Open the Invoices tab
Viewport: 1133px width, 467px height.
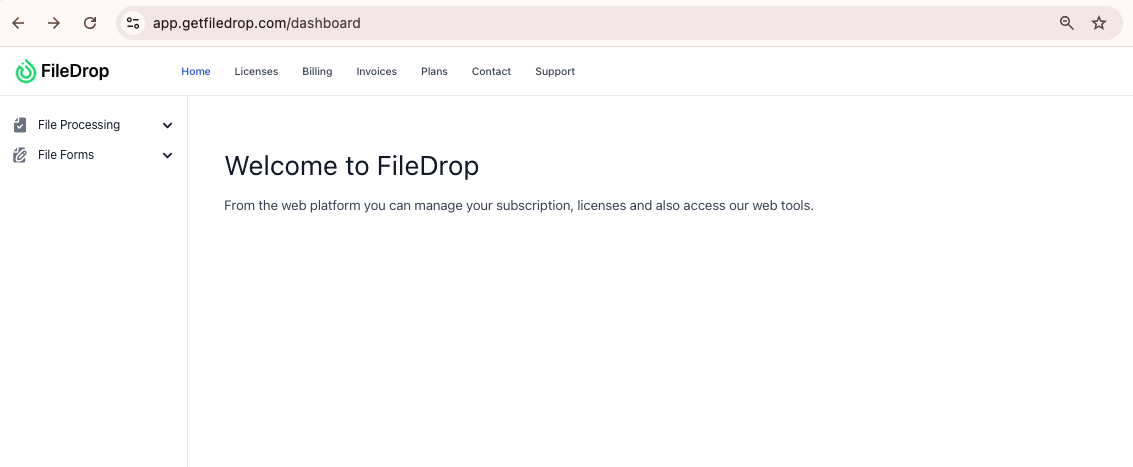pyautogui.click(x=376, y=72)
